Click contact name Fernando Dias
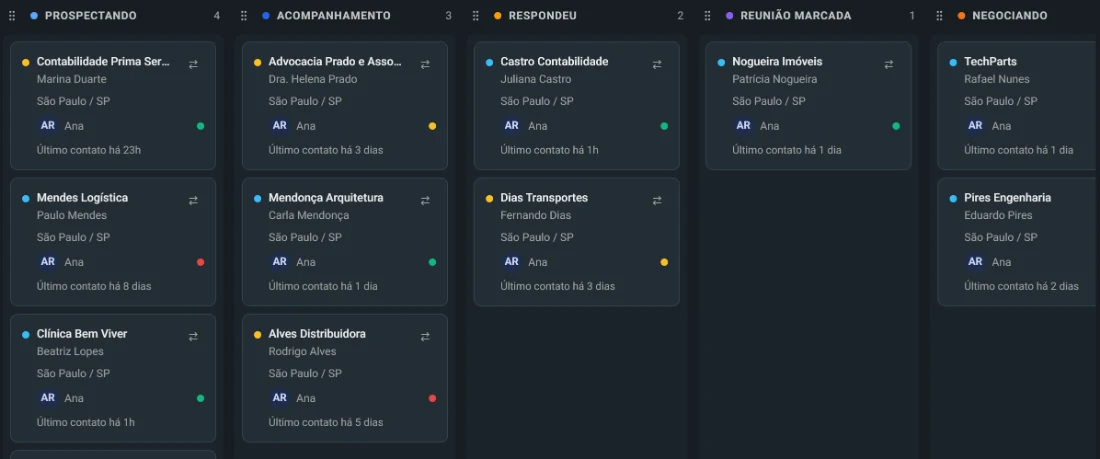This screenshot has width=1100, height=459. (536, 215)
